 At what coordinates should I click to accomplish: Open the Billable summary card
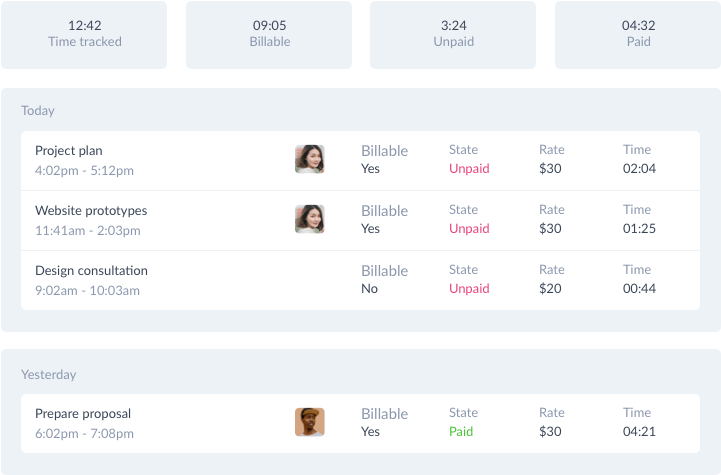tap(269, 35)
